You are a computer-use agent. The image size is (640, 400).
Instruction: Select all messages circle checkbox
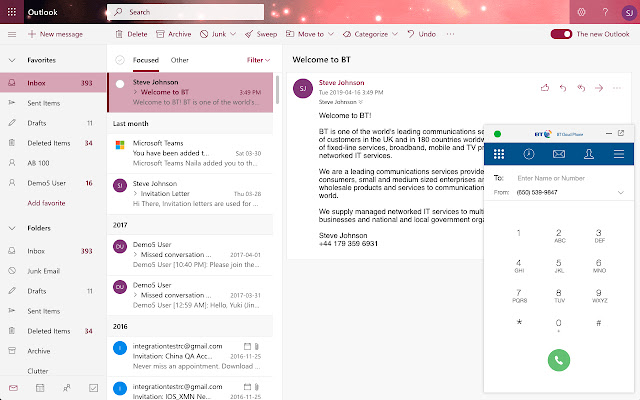point(120,60)
